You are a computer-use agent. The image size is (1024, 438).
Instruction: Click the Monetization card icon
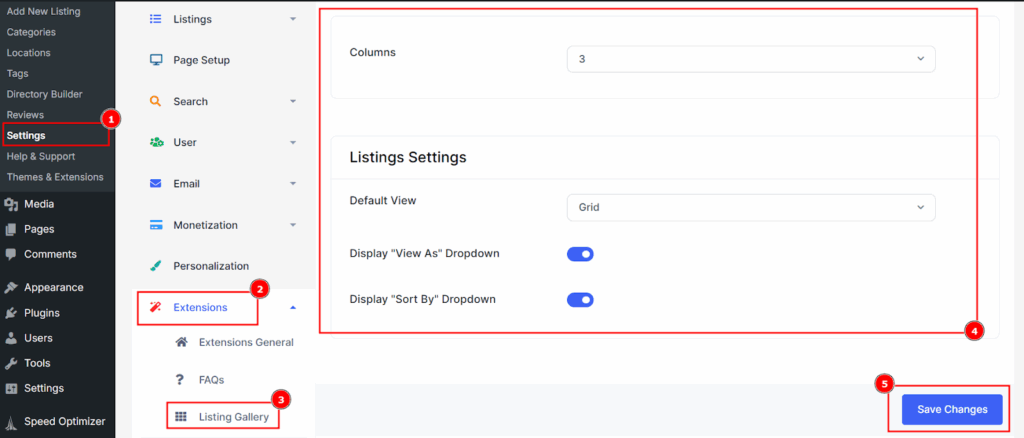[156, 225]
